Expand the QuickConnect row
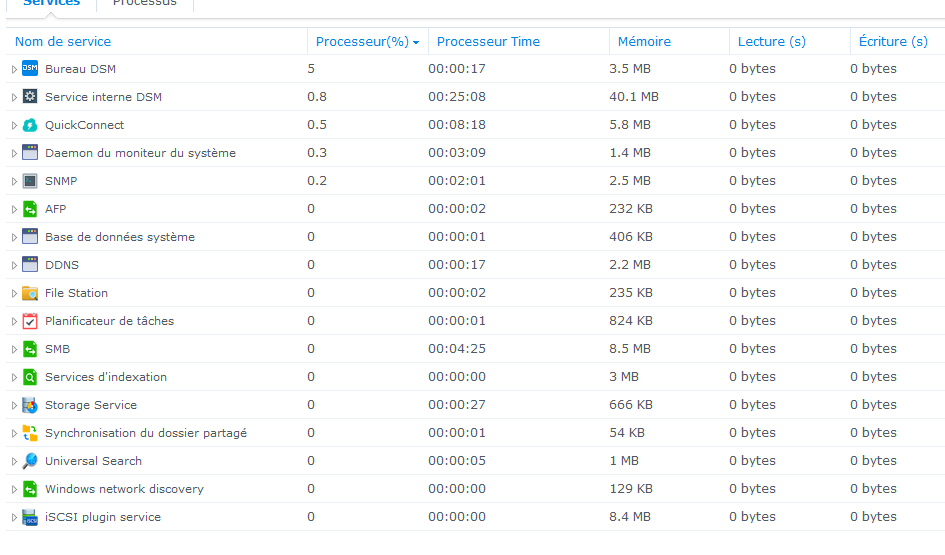The height and width of the screenshot is (555, 945). click(x=14, y=125)
